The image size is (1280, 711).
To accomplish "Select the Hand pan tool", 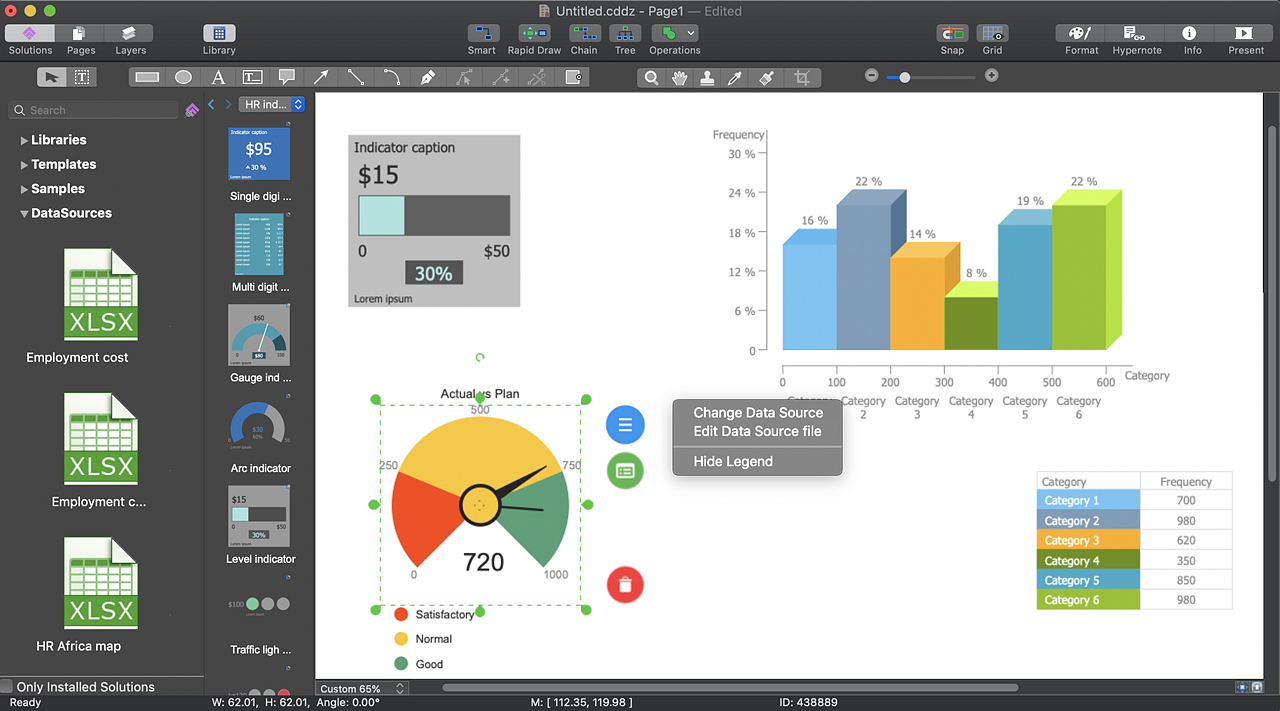I will [x=680, y=77].
